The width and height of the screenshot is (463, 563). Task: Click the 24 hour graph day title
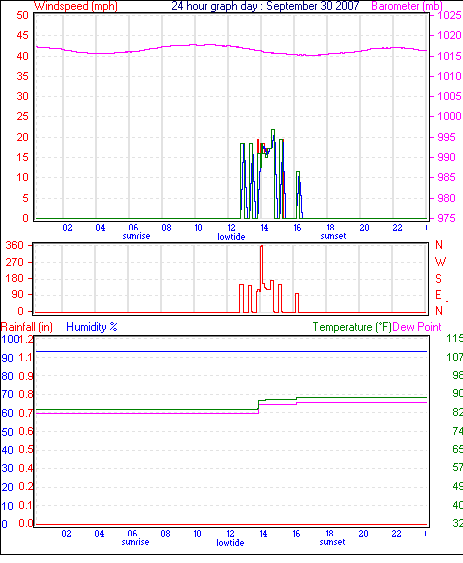265,6
